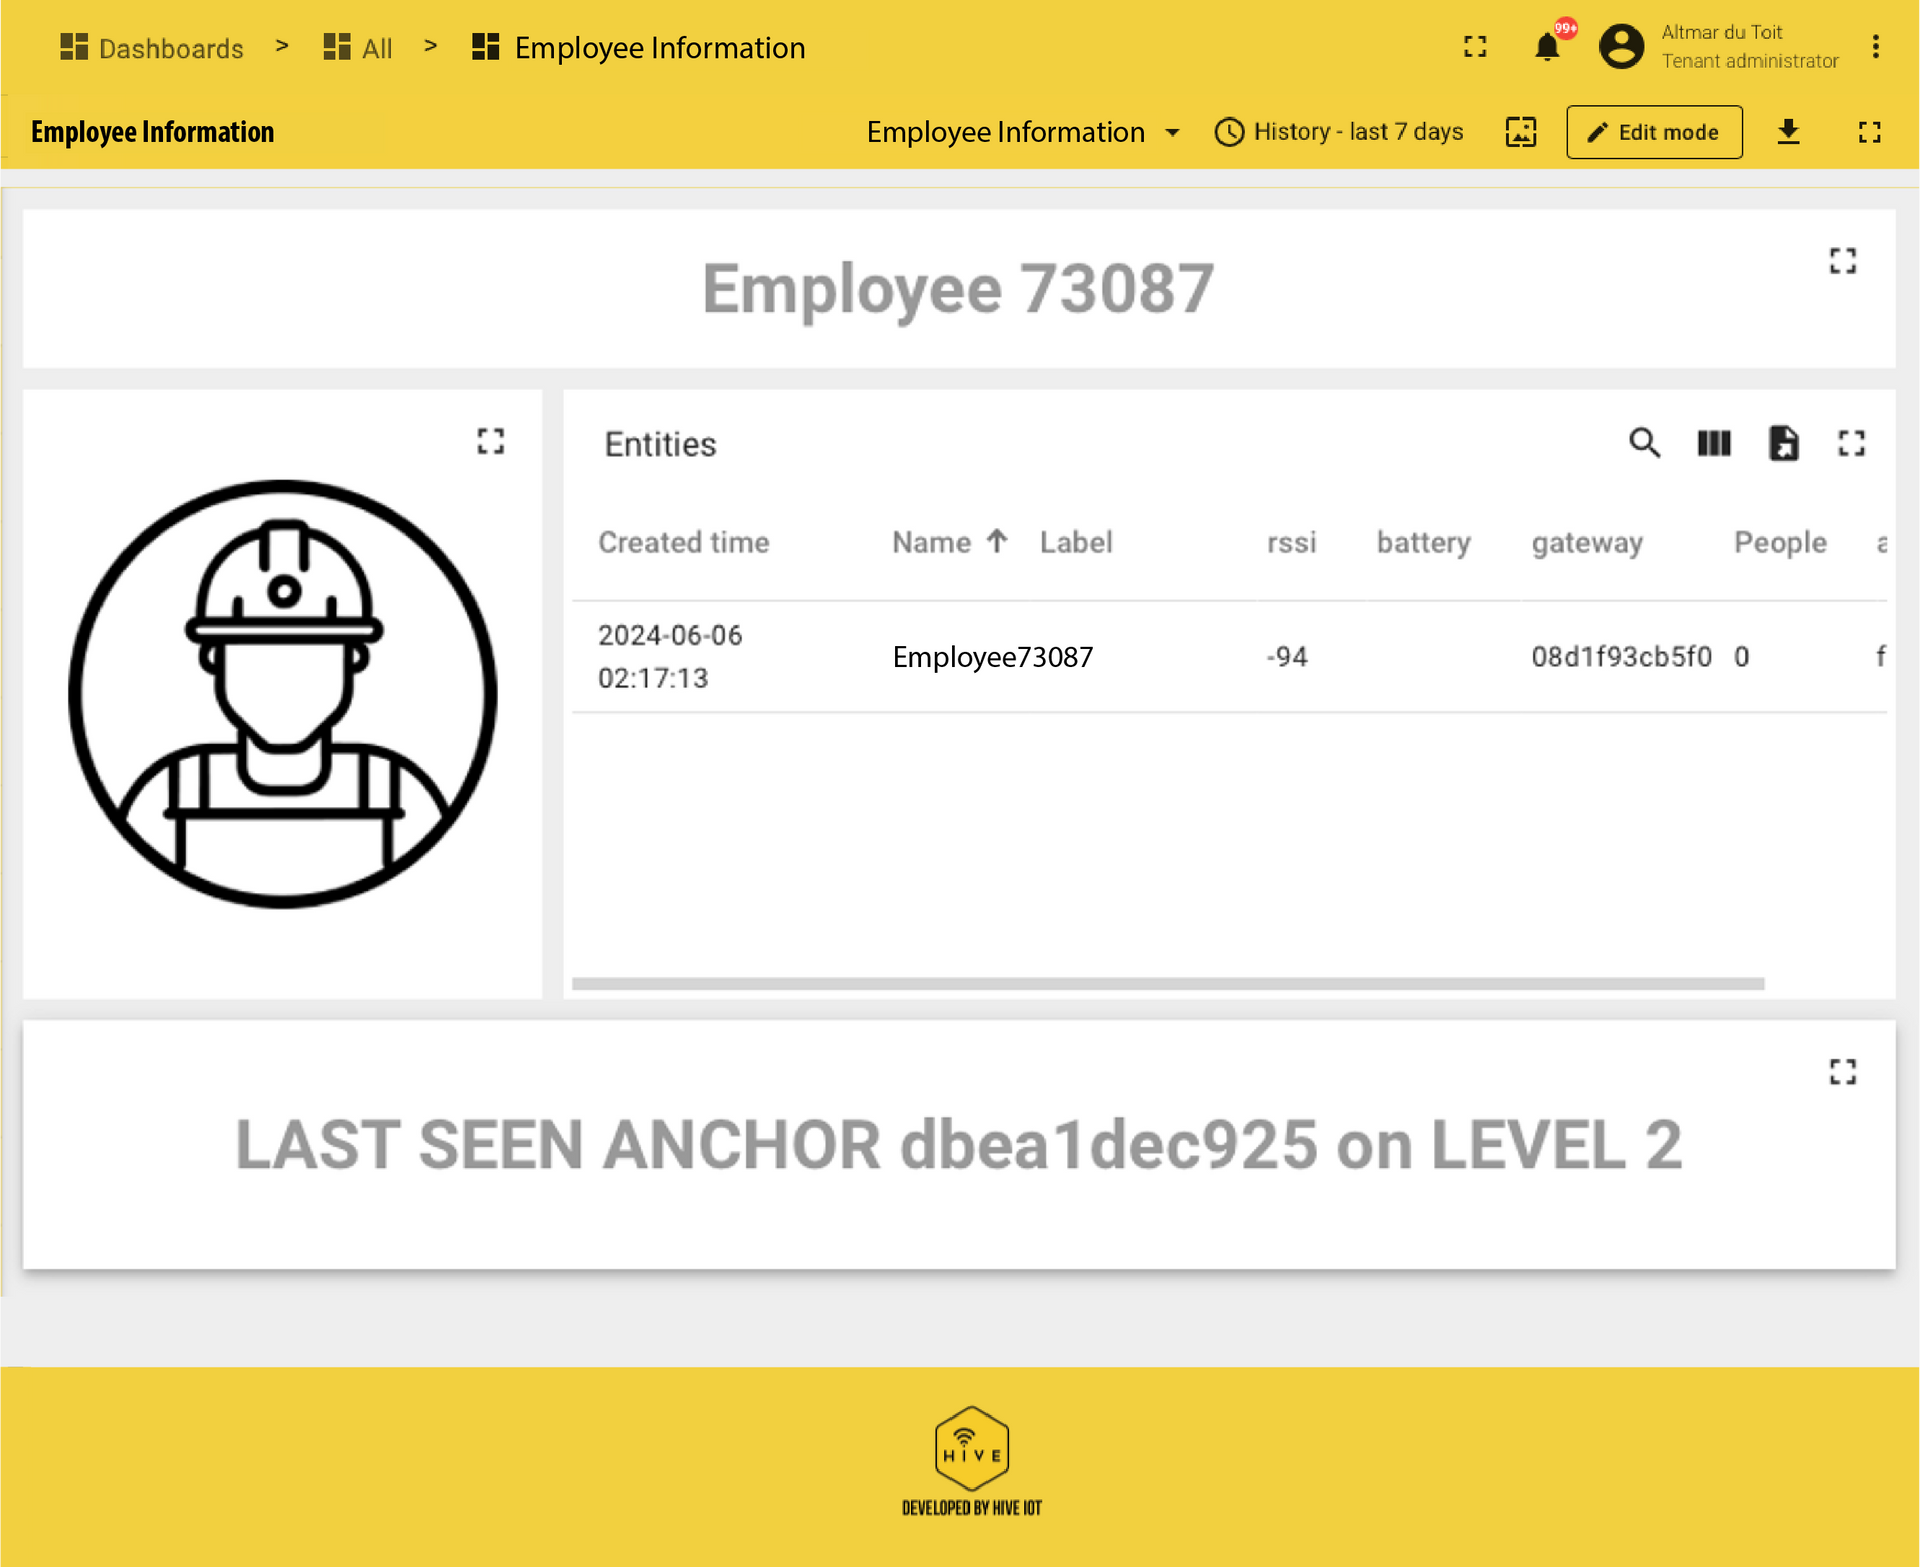The width and height of the screenshot is (1920, 1567).
Task: Open the History - last 7 days time selector
Action: click(1340, 131)
